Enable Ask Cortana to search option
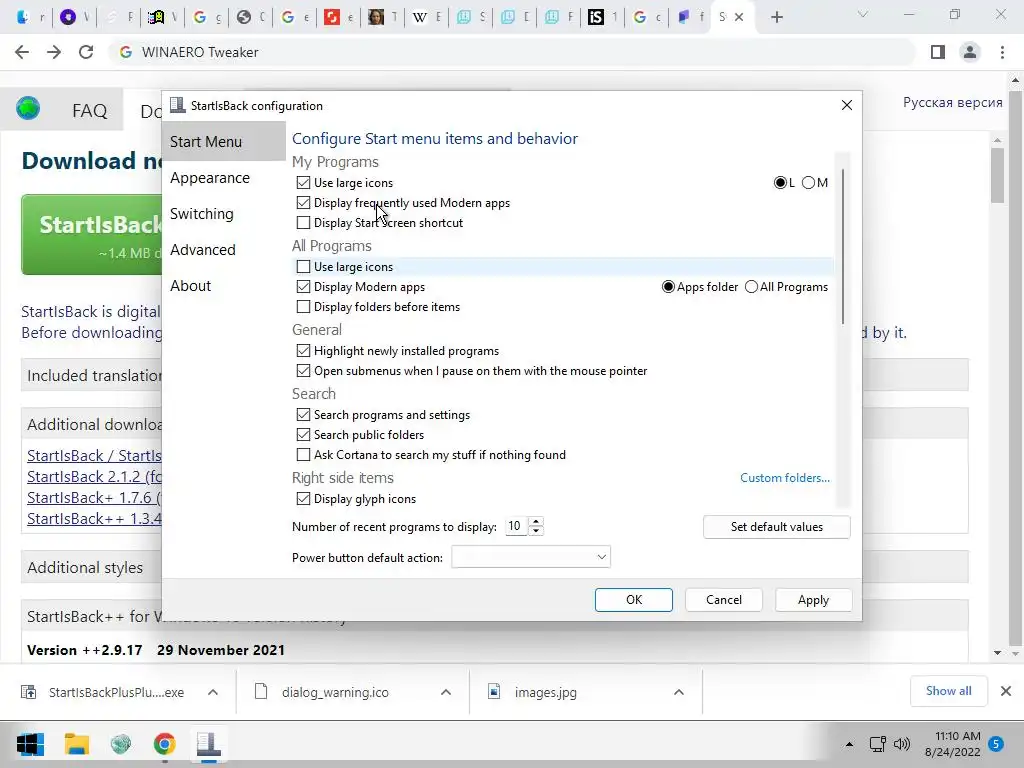 [303, 455]
